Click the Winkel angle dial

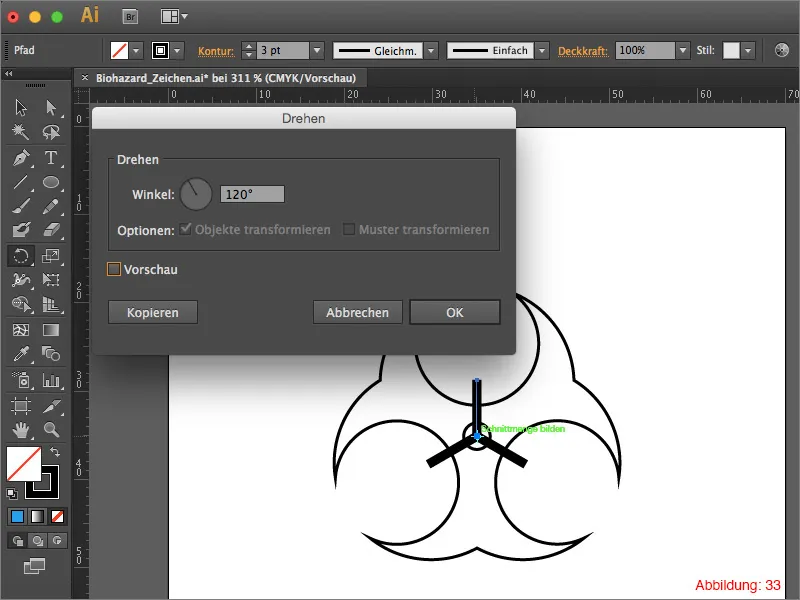[x=195, y=194]
